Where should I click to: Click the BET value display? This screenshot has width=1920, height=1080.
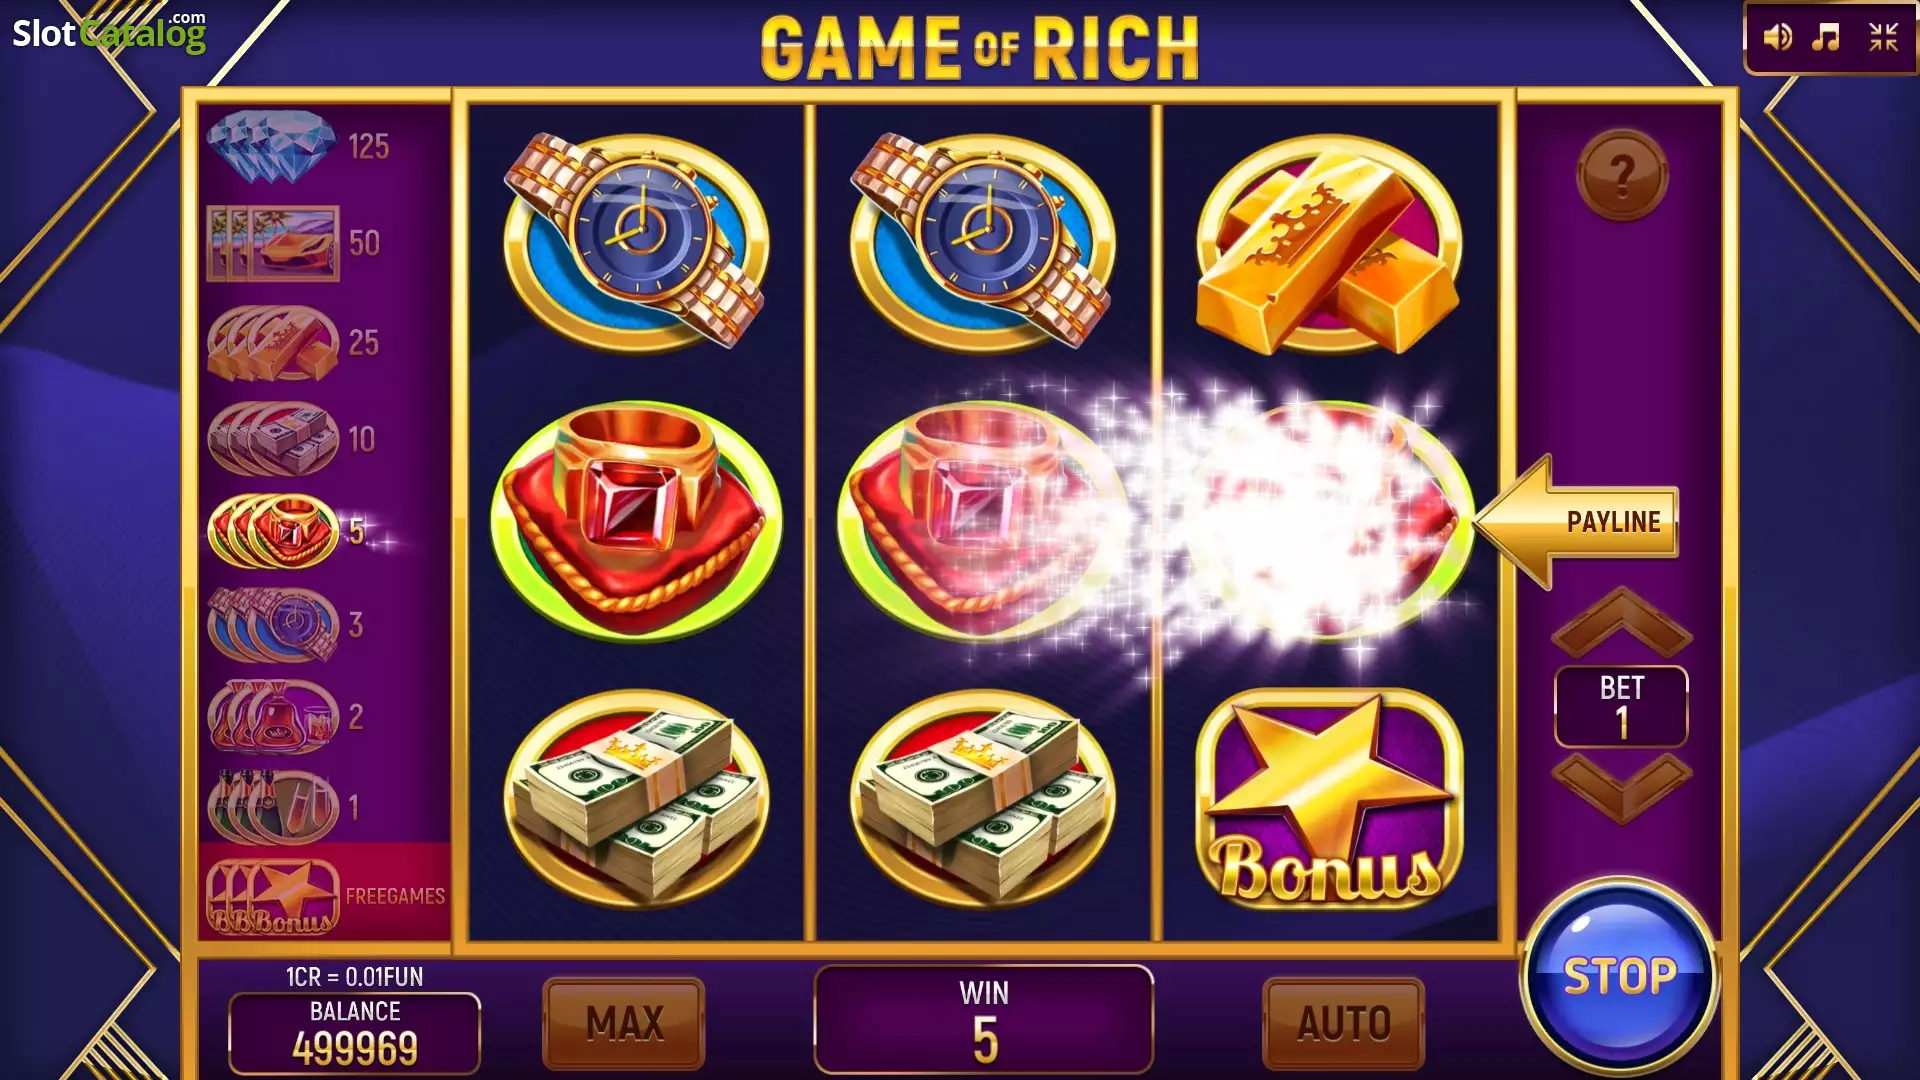[x=1621, y=706]
